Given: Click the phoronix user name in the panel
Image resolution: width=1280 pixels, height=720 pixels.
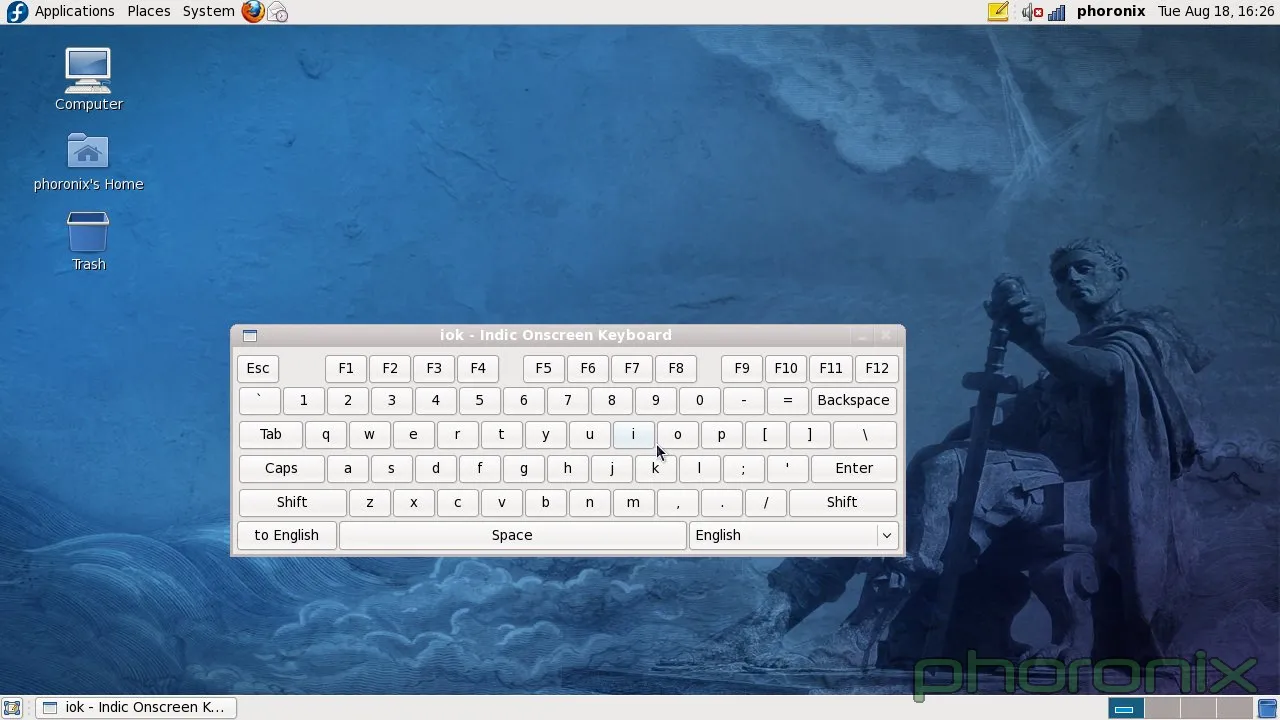Looking at the screenshot, I should (x=1110, y=12).
